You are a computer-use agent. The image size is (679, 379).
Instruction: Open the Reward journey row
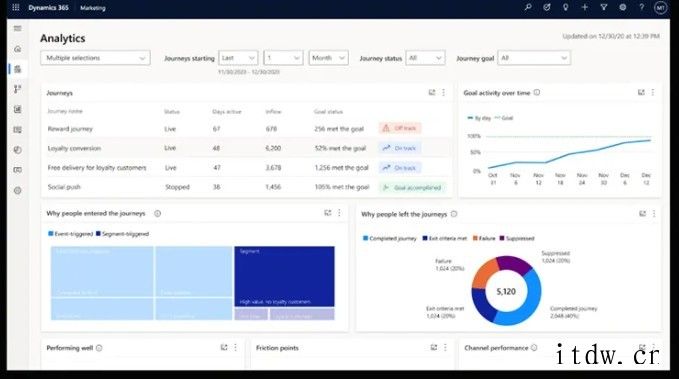(247, 129)
